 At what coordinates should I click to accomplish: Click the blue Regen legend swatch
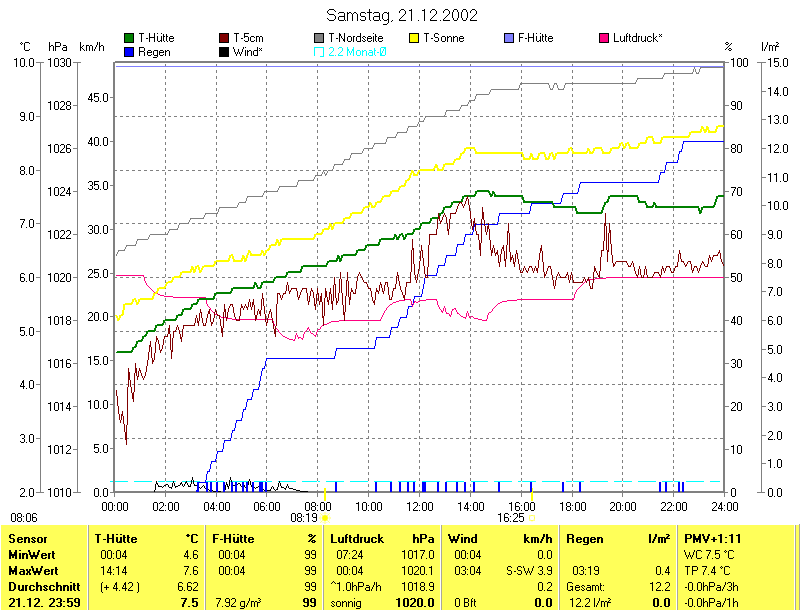click(x=129, y=51)
